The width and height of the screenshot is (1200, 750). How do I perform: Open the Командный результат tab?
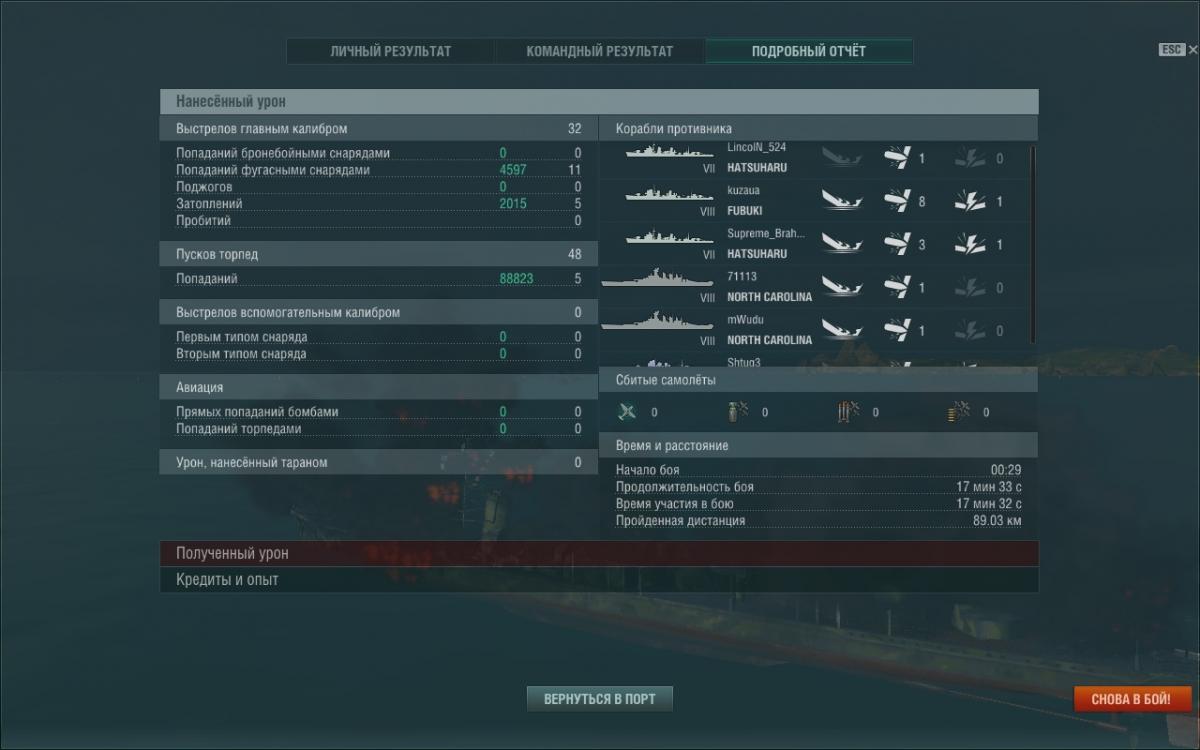[600, 51]
